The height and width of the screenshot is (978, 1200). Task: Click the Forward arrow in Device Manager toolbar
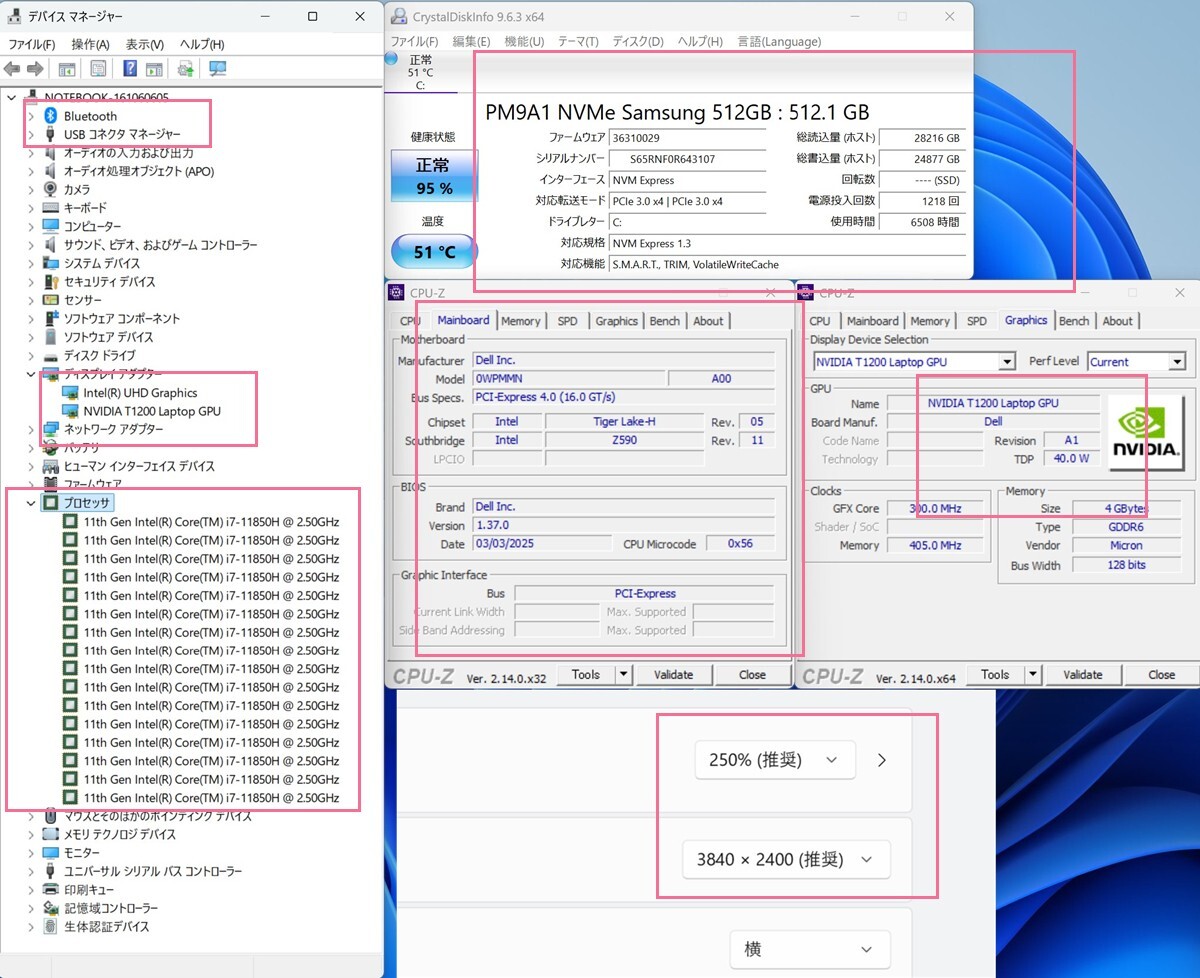tap(35, 69)
